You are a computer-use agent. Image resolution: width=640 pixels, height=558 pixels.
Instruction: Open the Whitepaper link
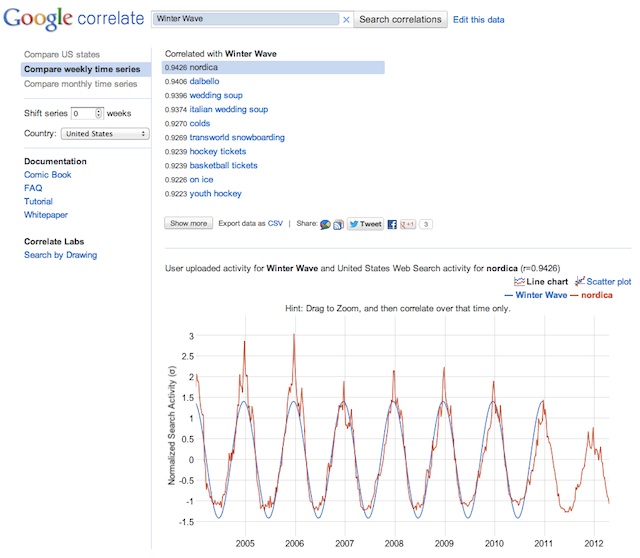click(46, 215)
